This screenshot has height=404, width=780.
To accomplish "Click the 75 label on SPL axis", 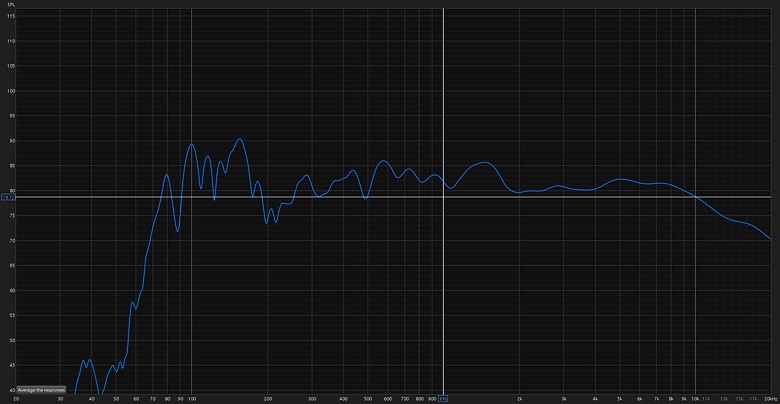I will point(12,215).
